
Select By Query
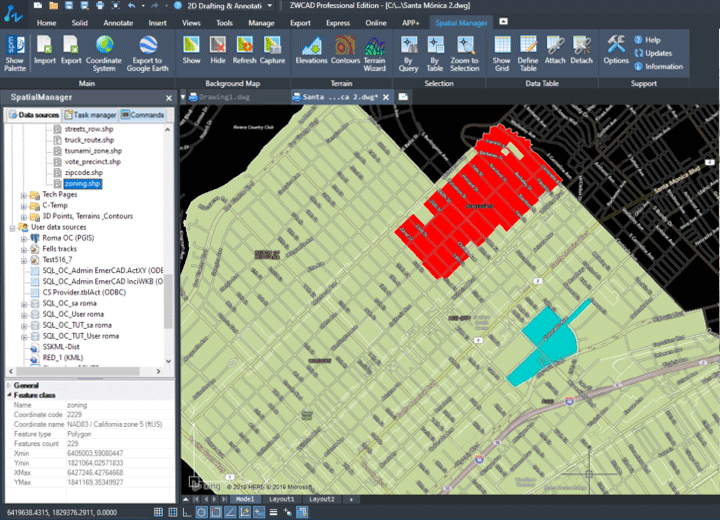[x=408, y=53]
